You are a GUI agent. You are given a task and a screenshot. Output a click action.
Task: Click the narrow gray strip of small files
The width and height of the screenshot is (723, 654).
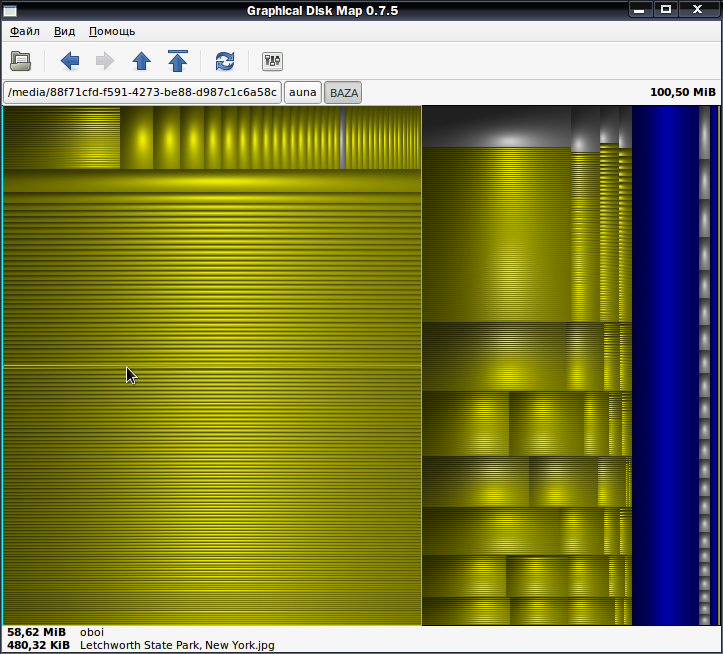[704, 365]
